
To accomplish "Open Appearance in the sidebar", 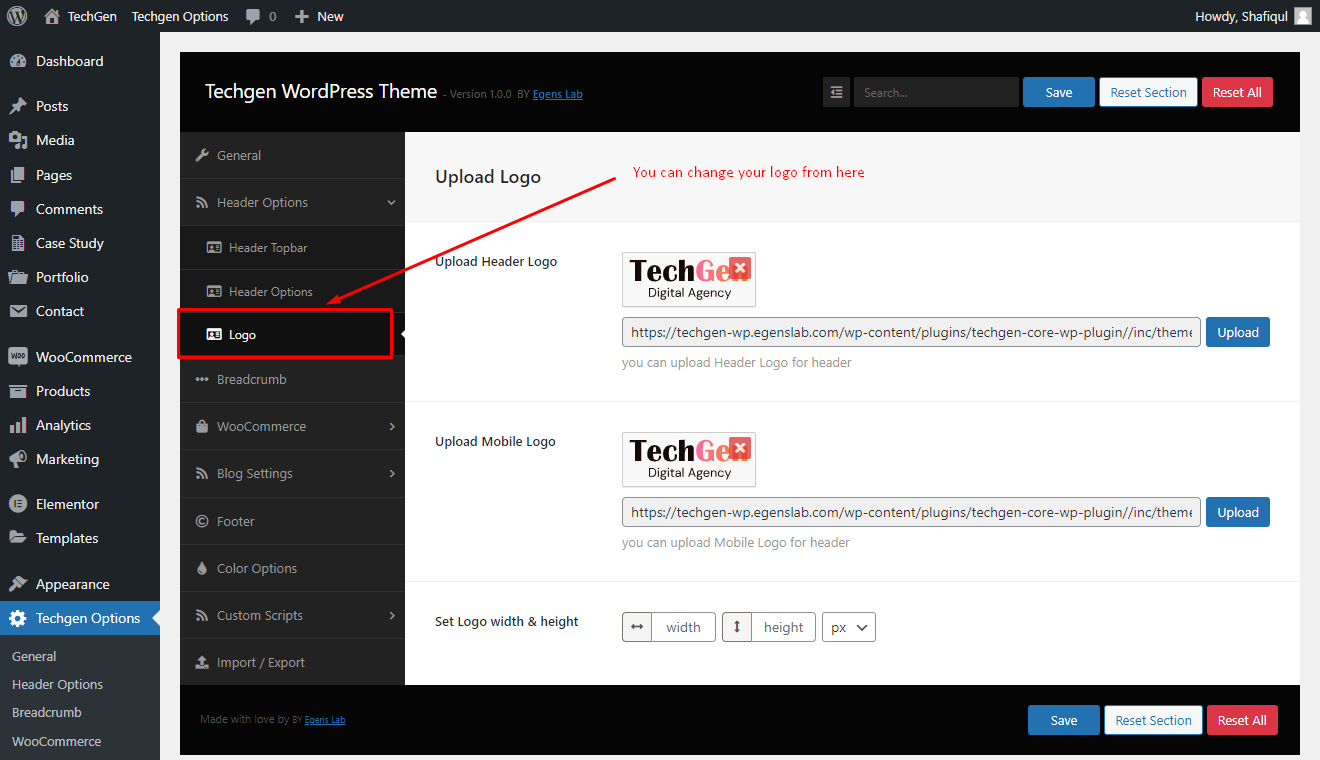I will click(80, 584).
